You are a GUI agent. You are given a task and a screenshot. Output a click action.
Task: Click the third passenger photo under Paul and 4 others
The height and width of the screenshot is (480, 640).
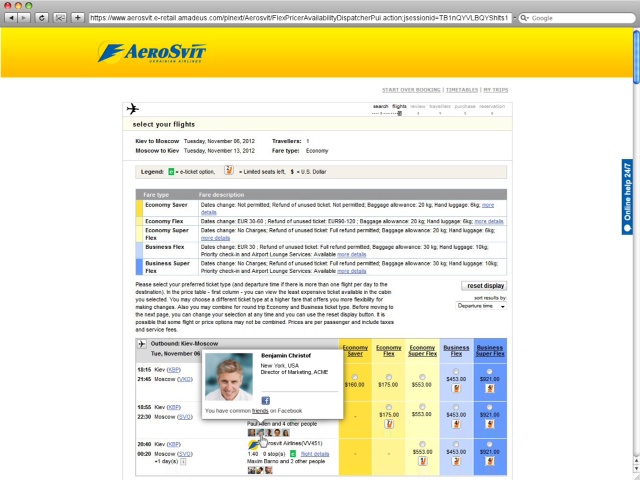[269, 433]
